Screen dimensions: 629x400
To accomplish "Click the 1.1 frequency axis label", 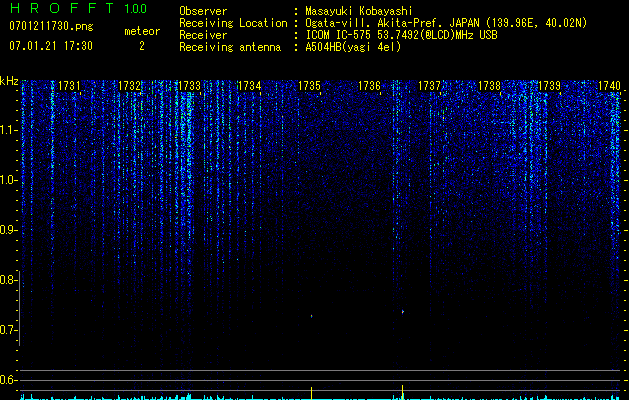I will click(8, 130).
